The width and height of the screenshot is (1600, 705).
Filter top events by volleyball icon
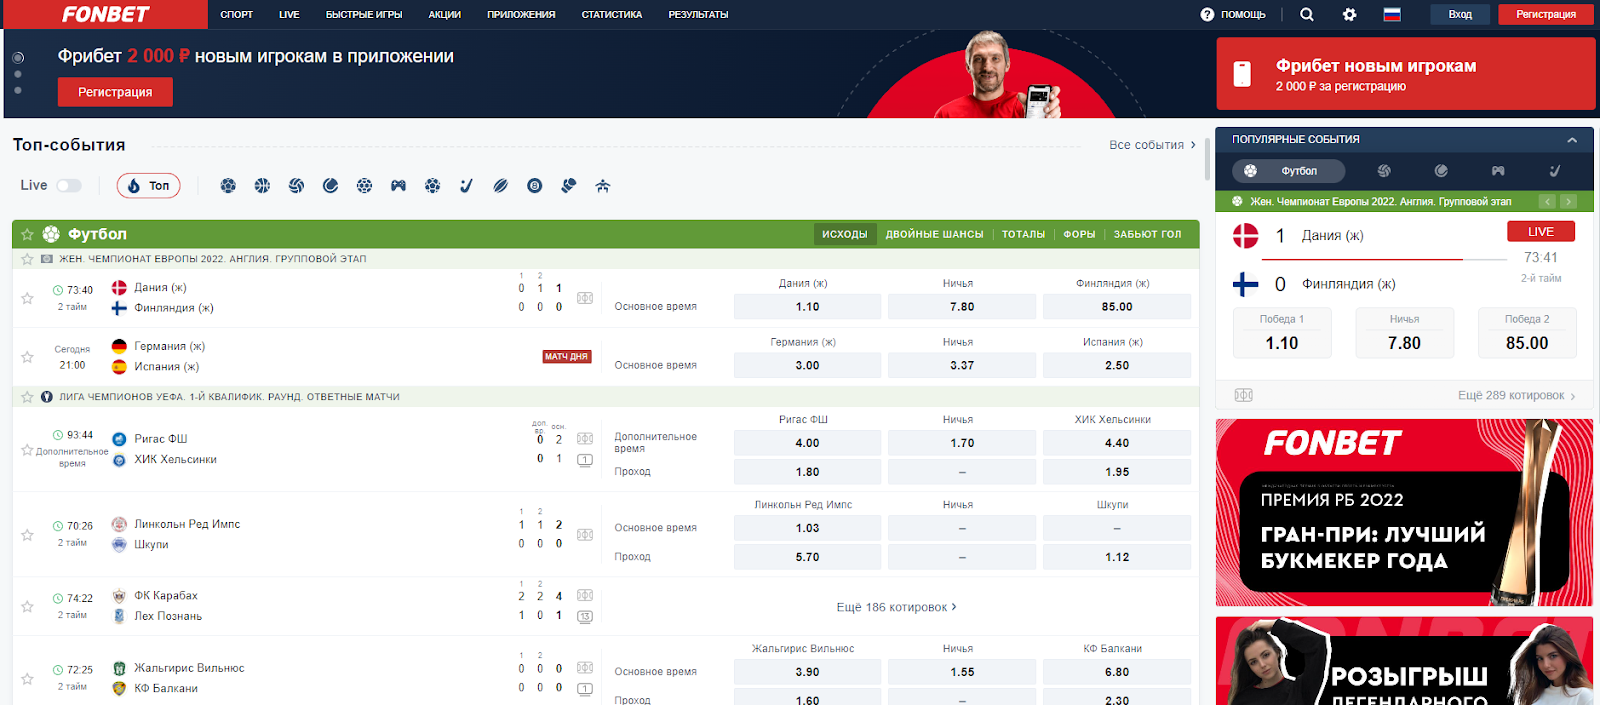[296, 186]
